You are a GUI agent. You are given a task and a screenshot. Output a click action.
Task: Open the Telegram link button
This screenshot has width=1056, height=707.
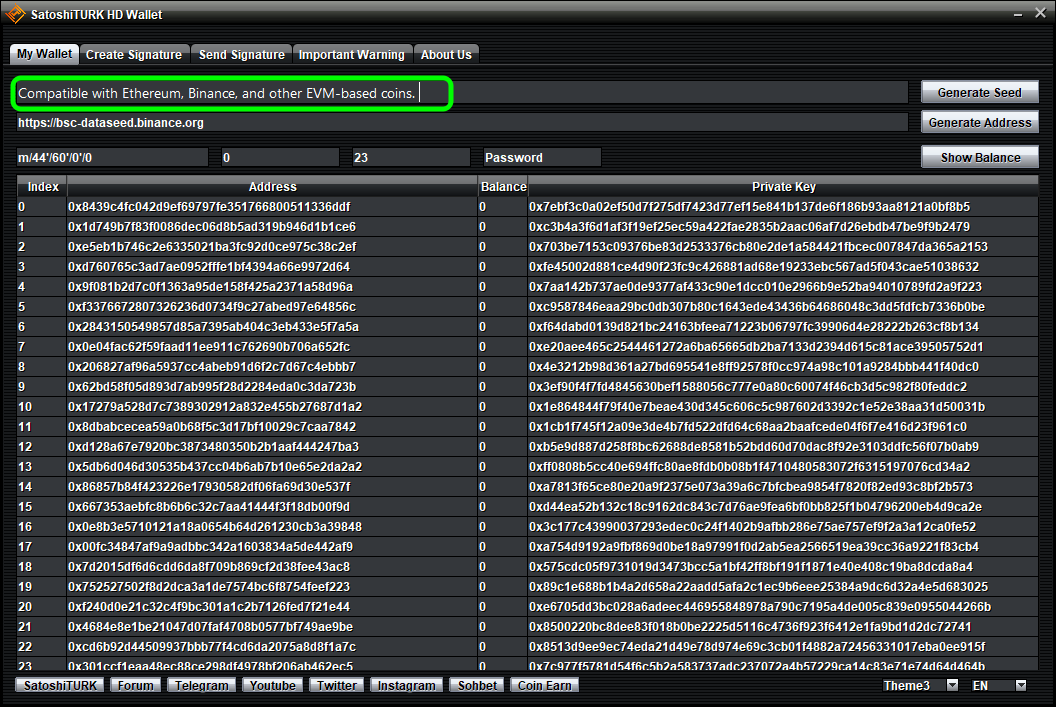tap(201, 685)
